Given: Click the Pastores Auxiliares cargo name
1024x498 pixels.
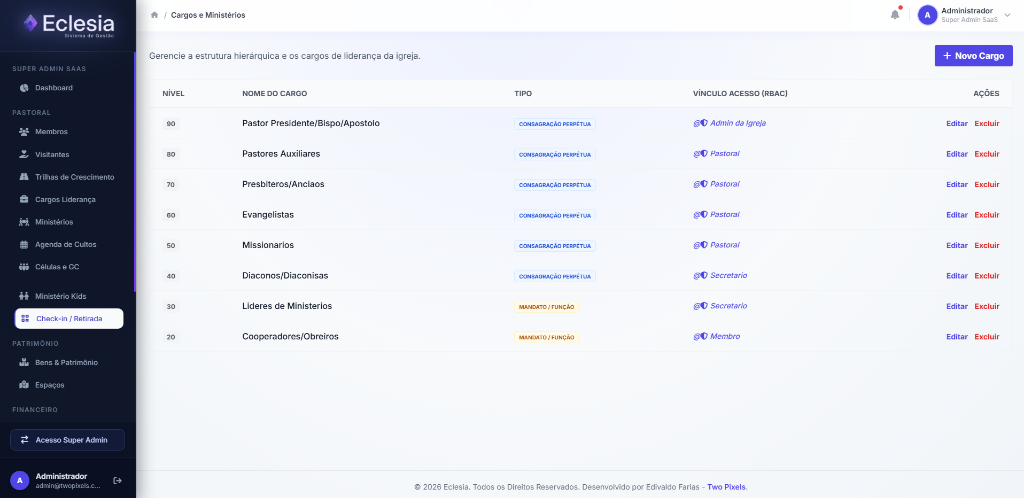Looking at the screenshot, I should coord(281,153).
